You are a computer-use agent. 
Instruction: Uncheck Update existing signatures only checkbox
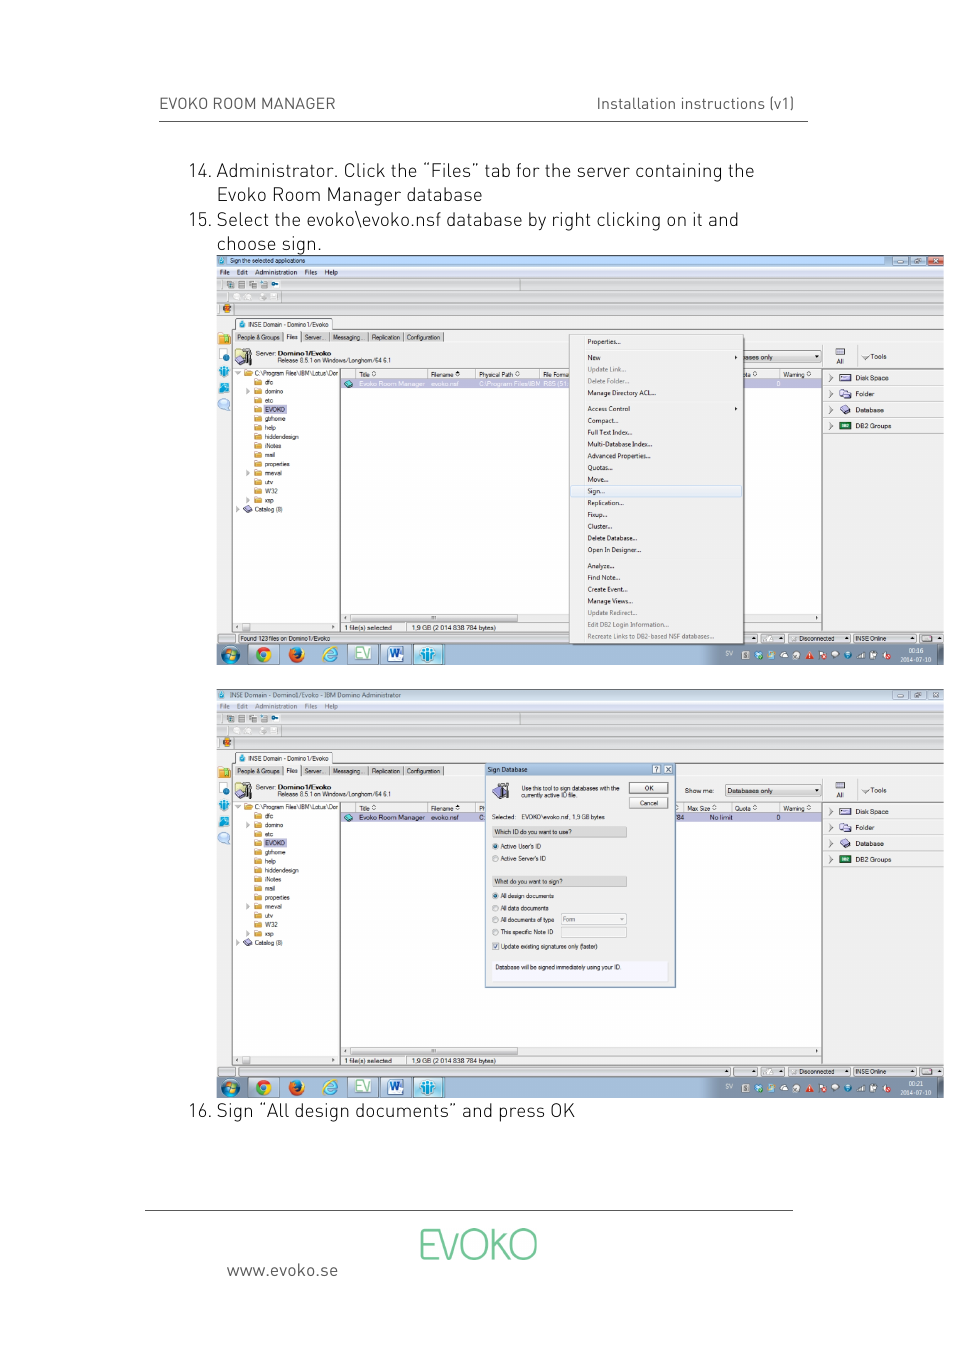tap(495, 946)
